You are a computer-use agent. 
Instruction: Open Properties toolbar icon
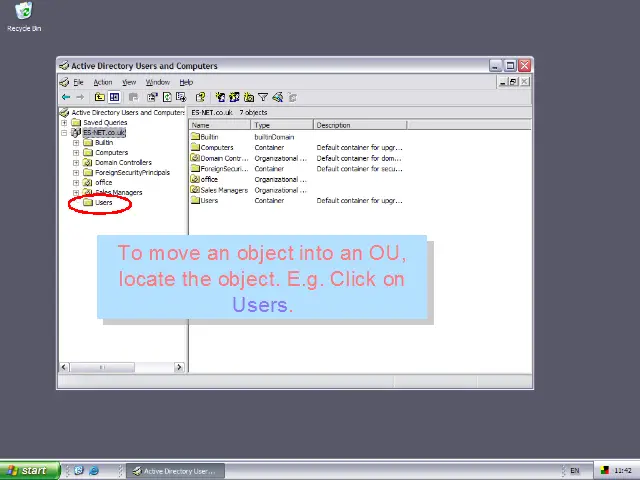[152, 97]
